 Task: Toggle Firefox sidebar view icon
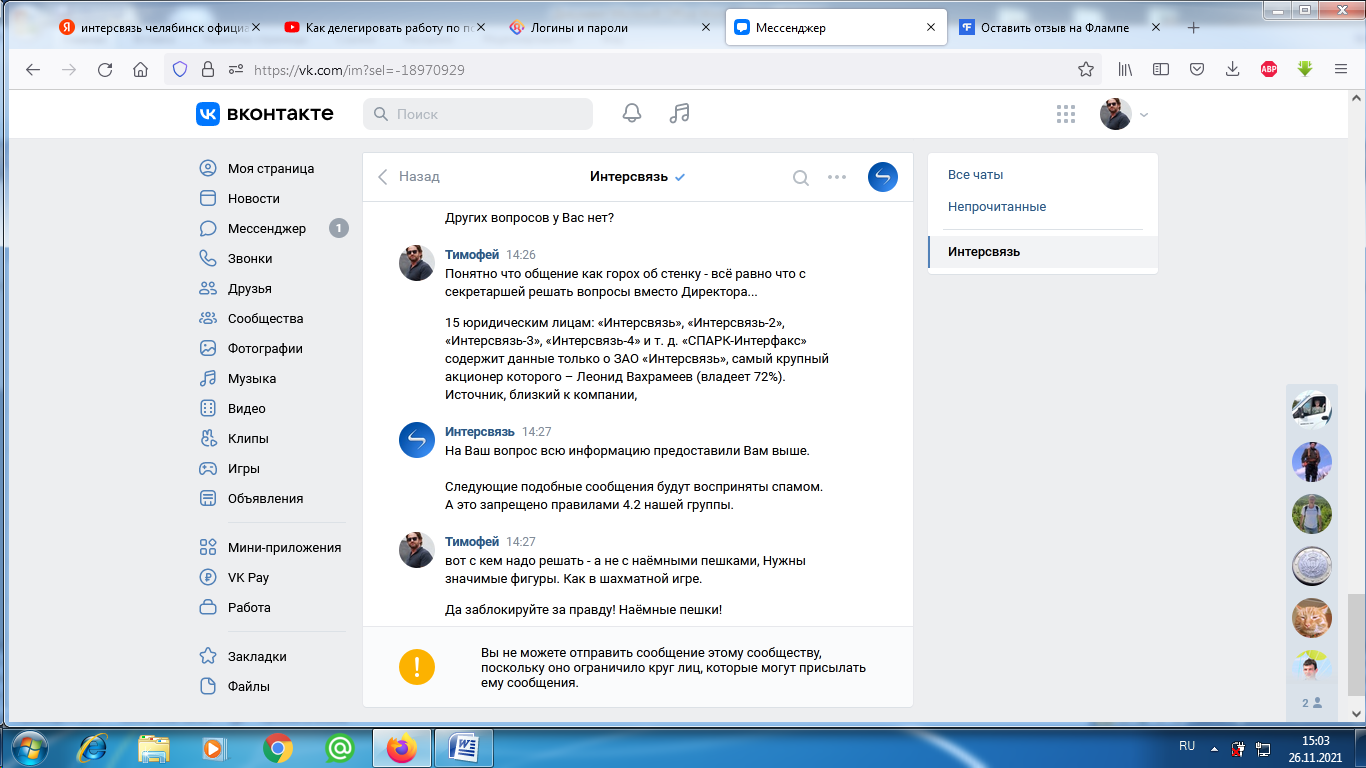pyautogui.click(x=1161, y=69)
